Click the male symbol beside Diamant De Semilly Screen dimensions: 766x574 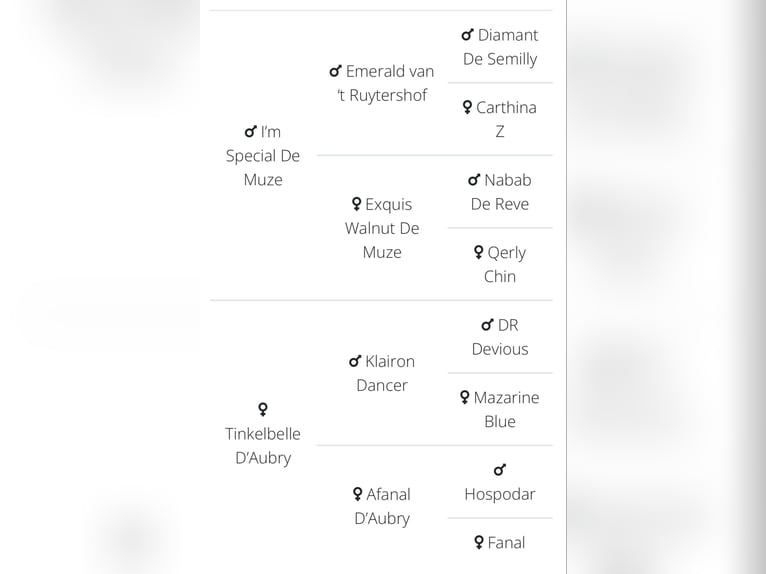[468, 35]
